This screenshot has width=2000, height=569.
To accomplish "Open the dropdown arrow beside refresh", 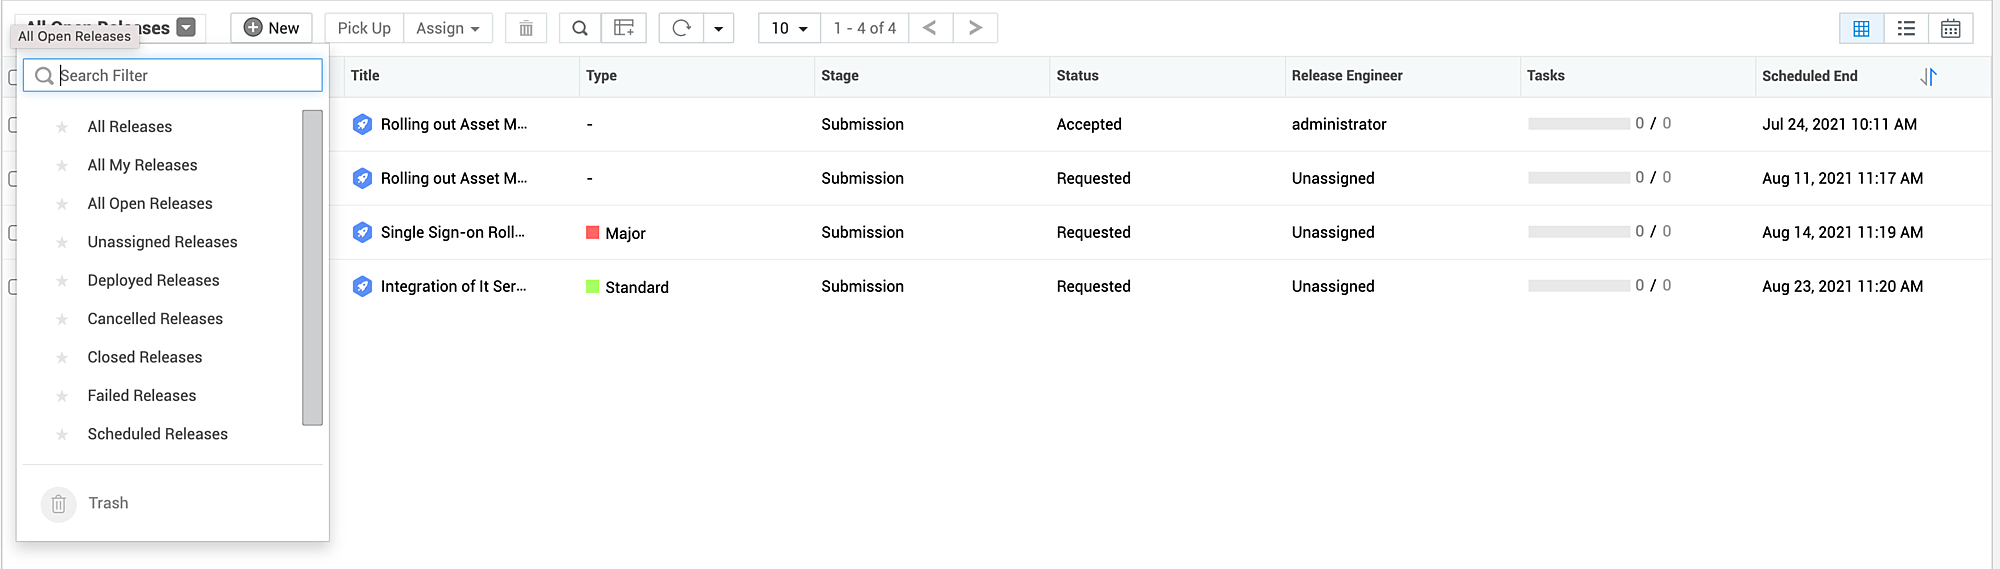I will [x=718, y=28].
